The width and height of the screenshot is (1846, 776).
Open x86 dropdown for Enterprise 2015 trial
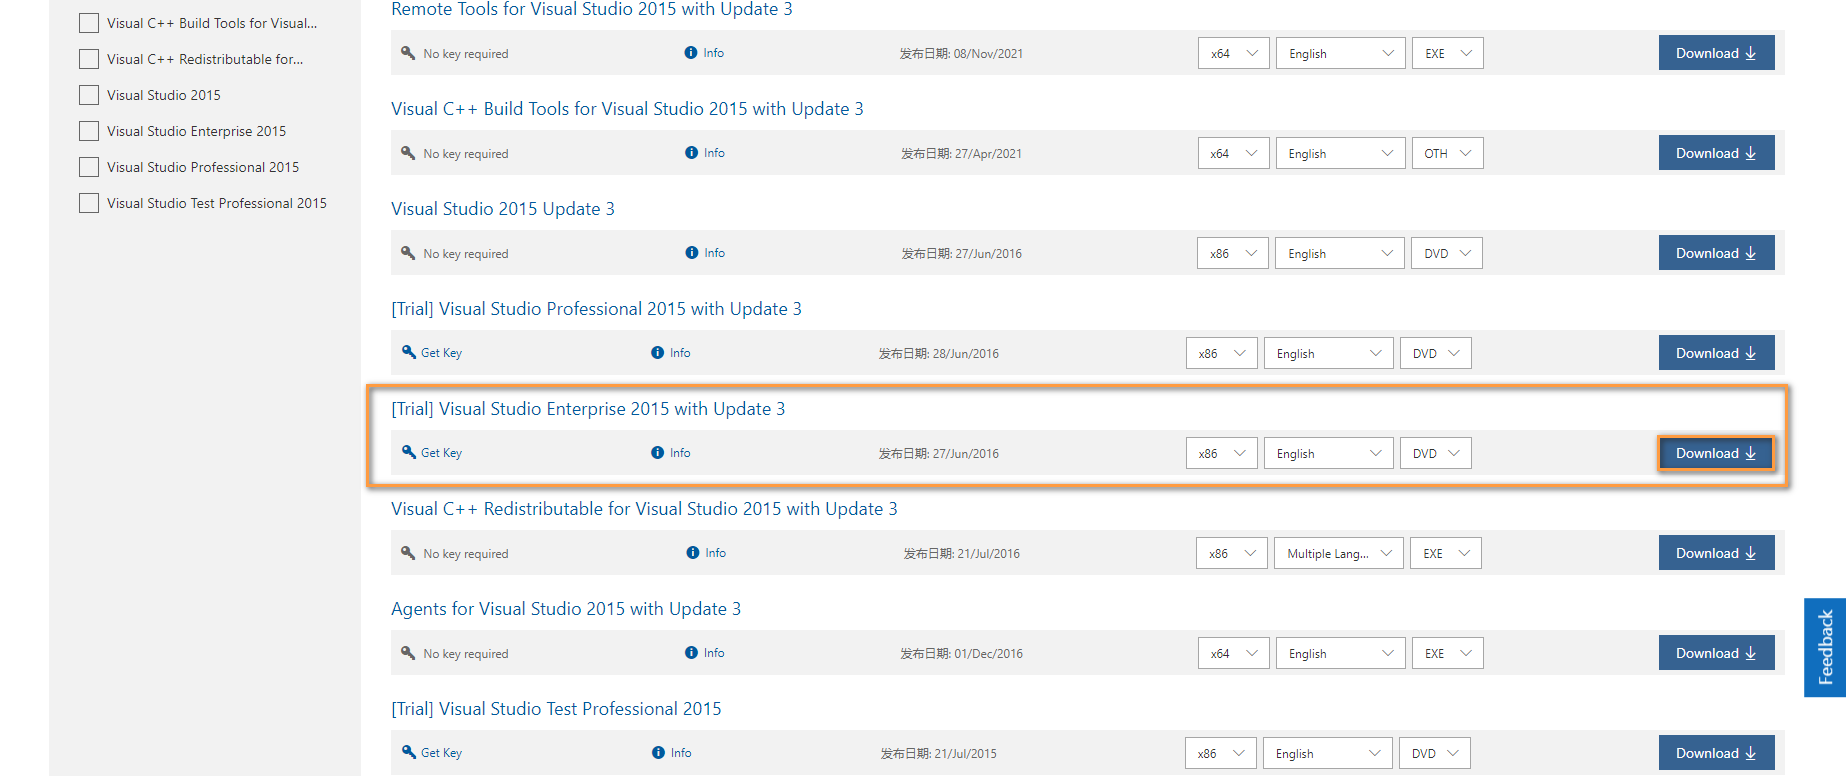1222,453
